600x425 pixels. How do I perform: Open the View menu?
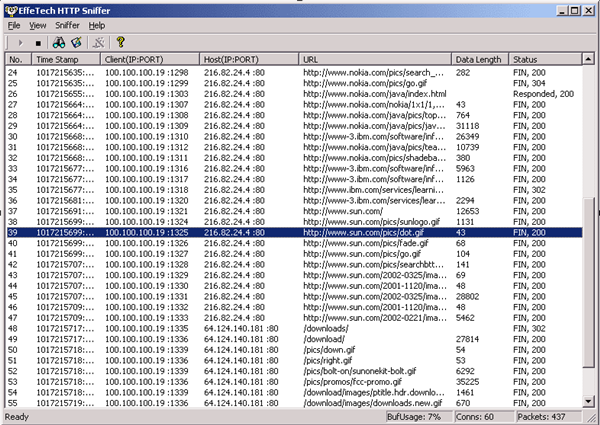pyautogui.click(x=38, y=26)
